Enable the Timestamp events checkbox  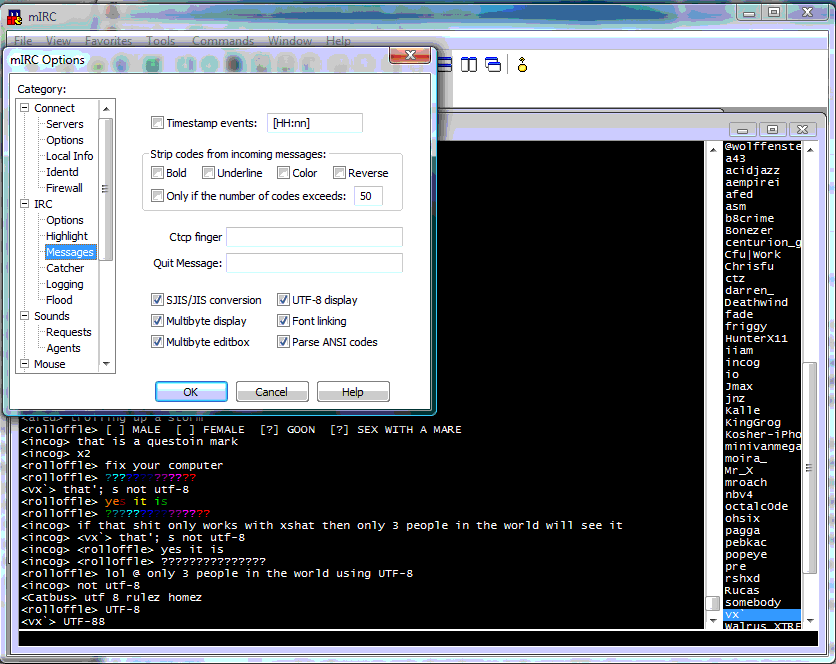pyautogui.click(x=157, y=123)
